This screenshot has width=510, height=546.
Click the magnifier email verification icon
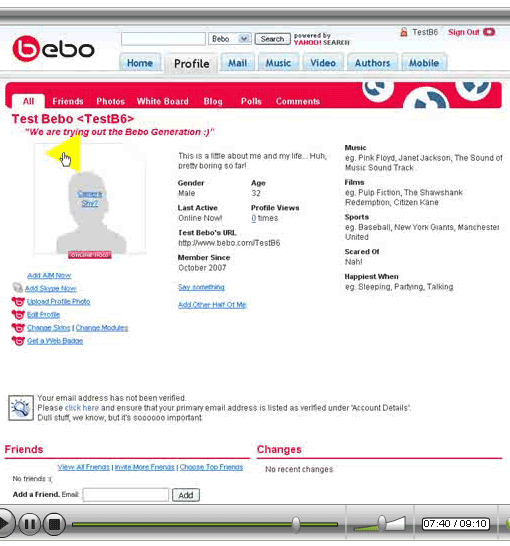point(21,408)
